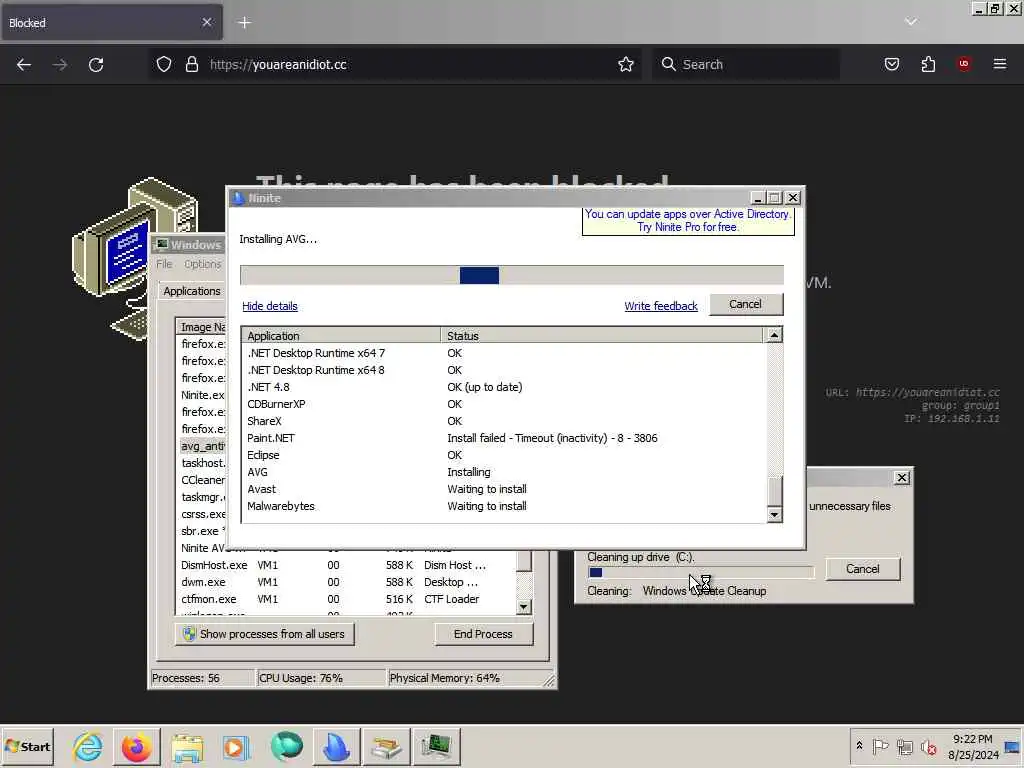Viewport: 1024px width, 768px height.
Task: Select avg_anti process in Task Manager
Action: point(202,446)
